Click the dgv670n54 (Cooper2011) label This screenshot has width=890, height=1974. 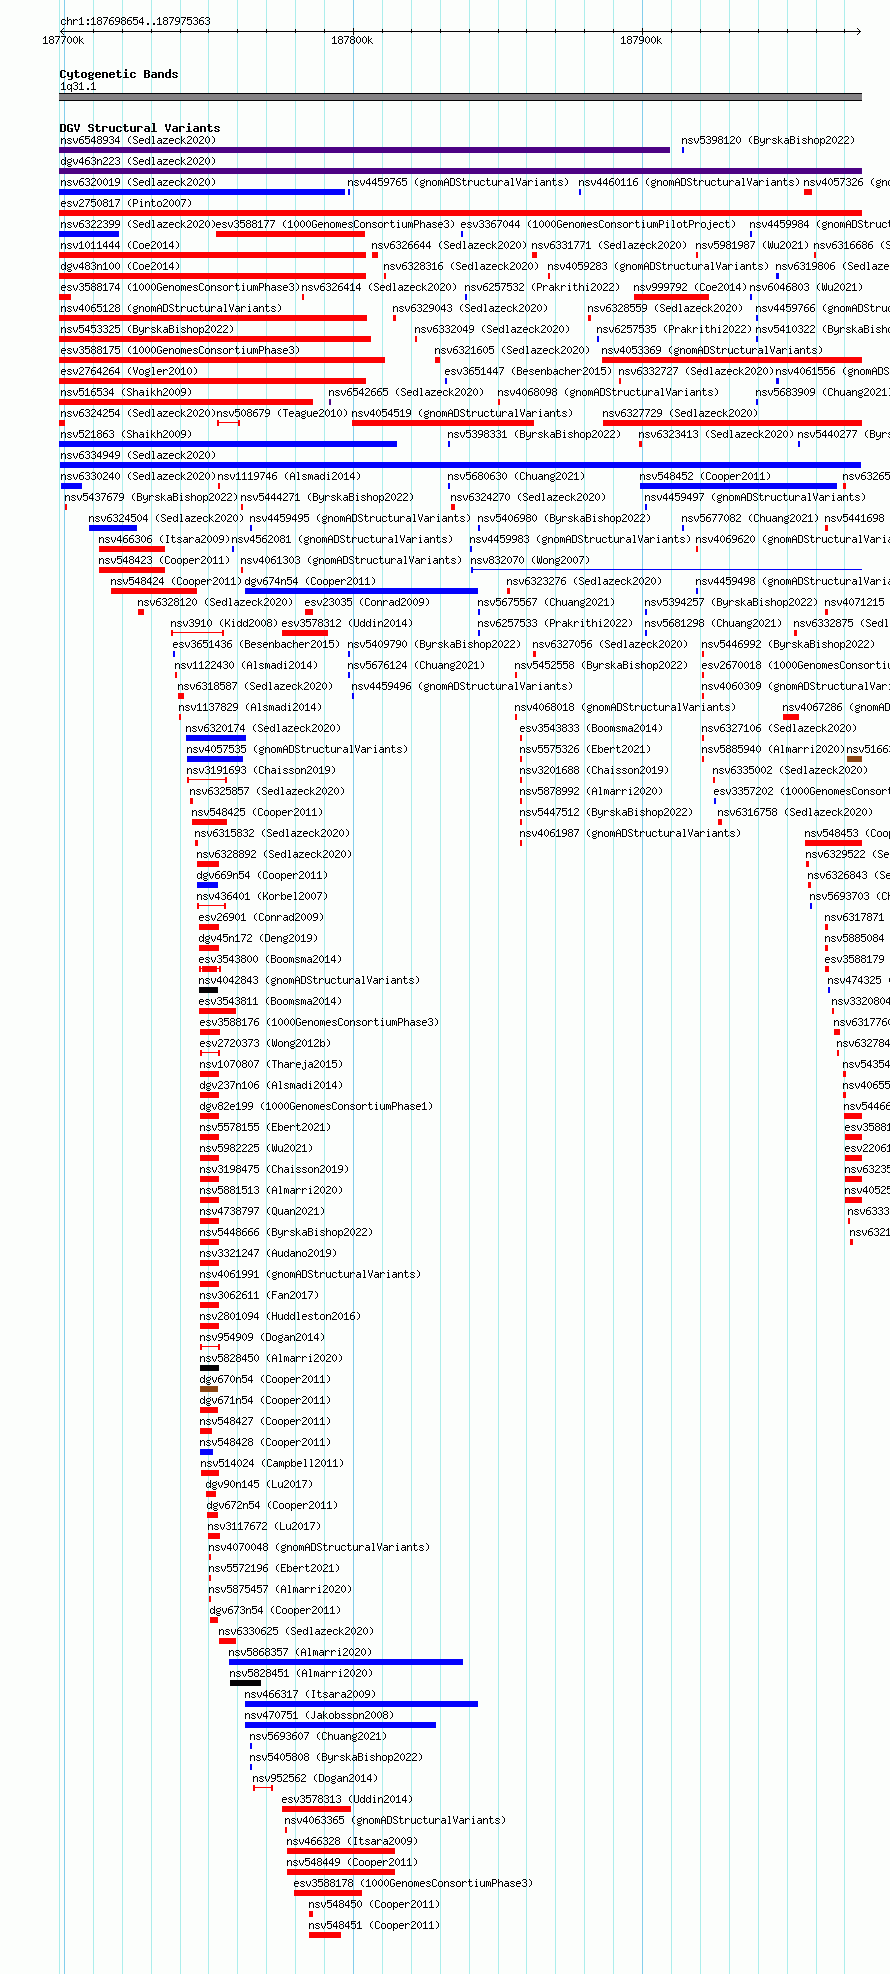point(265,1380)
